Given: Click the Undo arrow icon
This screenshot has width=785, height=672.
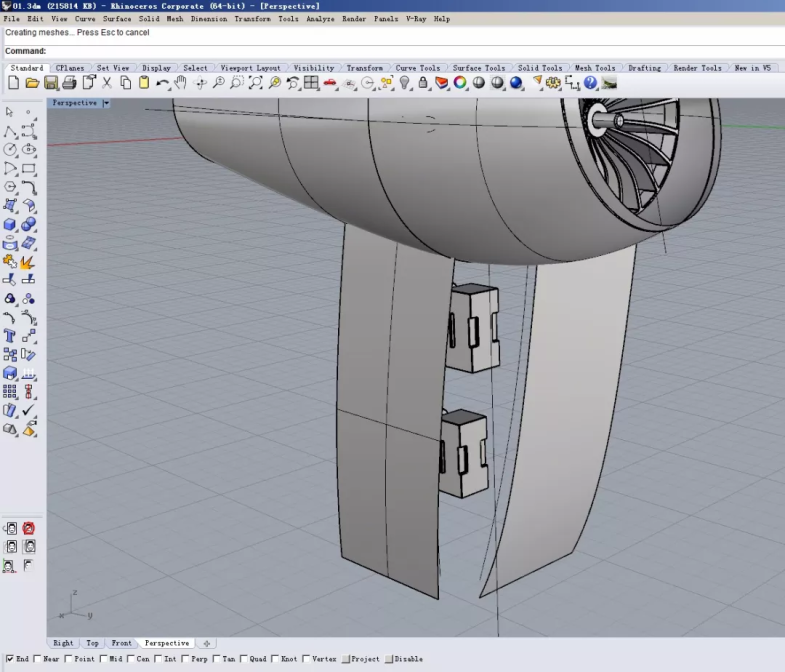Looking at the screenshot, I should 163,83.
